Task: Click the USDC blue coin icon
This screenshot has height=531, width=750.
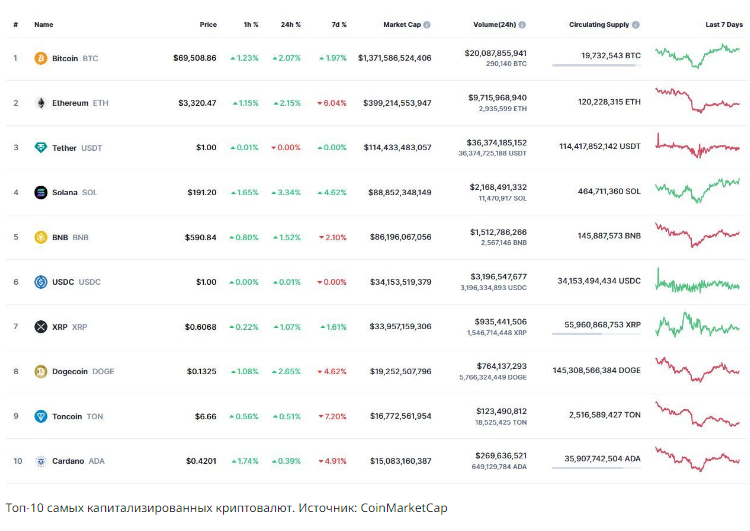Action: pos(41,282)
